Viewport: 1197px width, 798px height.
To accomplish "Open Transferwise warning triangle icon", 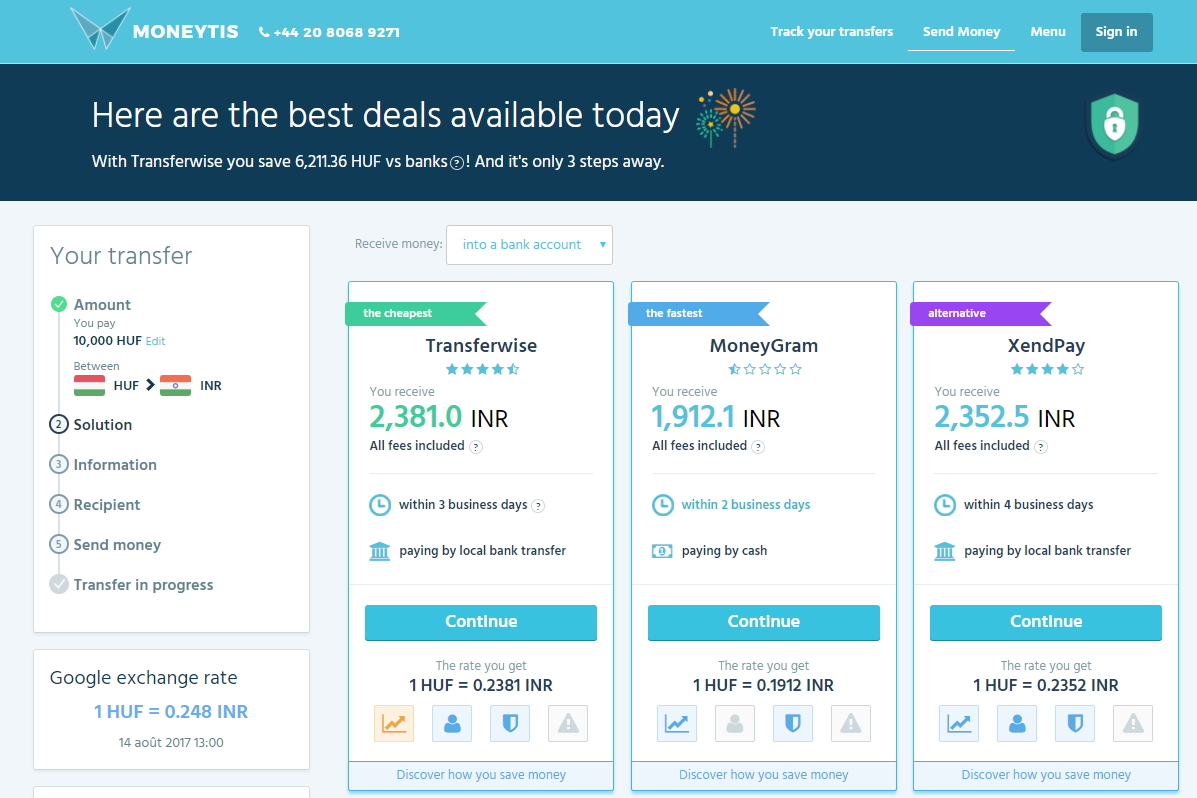I will coord(568,723).
